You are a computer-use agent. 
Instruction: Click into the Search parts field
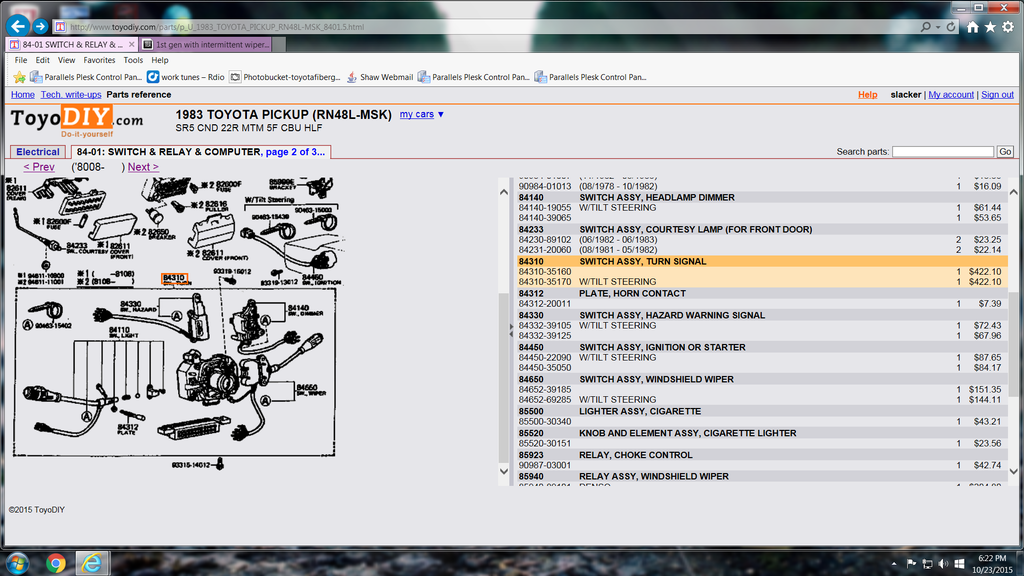point(943,152)
